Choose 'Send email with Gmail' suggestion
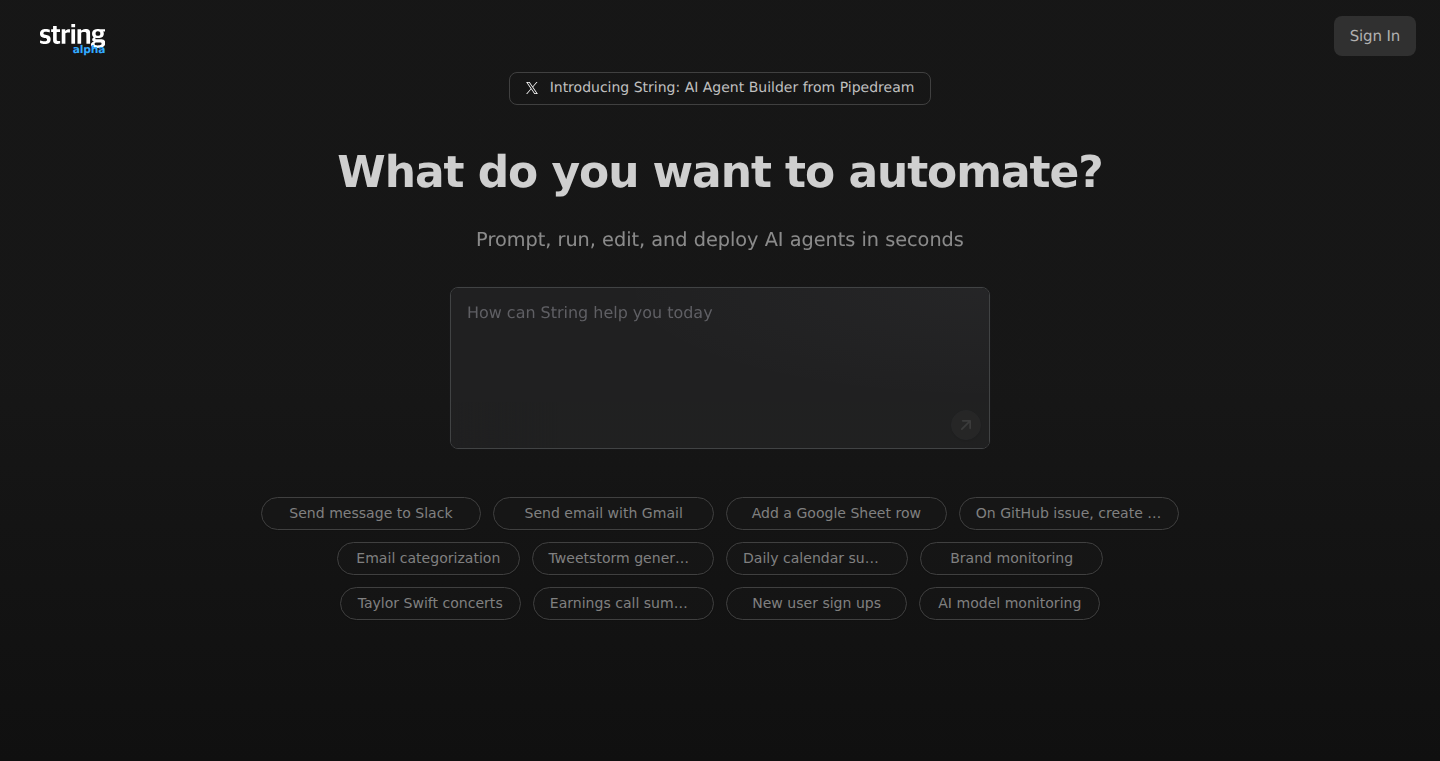The image size is (1440, 761). click(603, 513)
